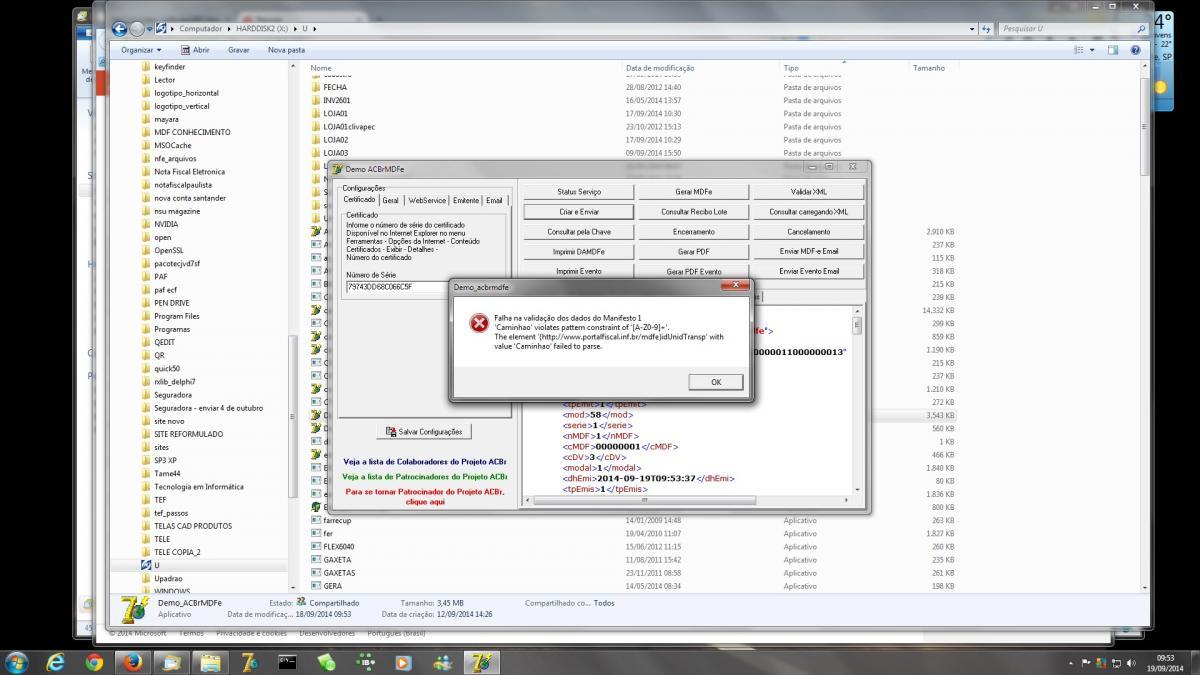Image resolution: width=1200 pixels, height=675 pixels.
Task: Open the Organizar dropdown menu
Action: (x=140, y=49)
